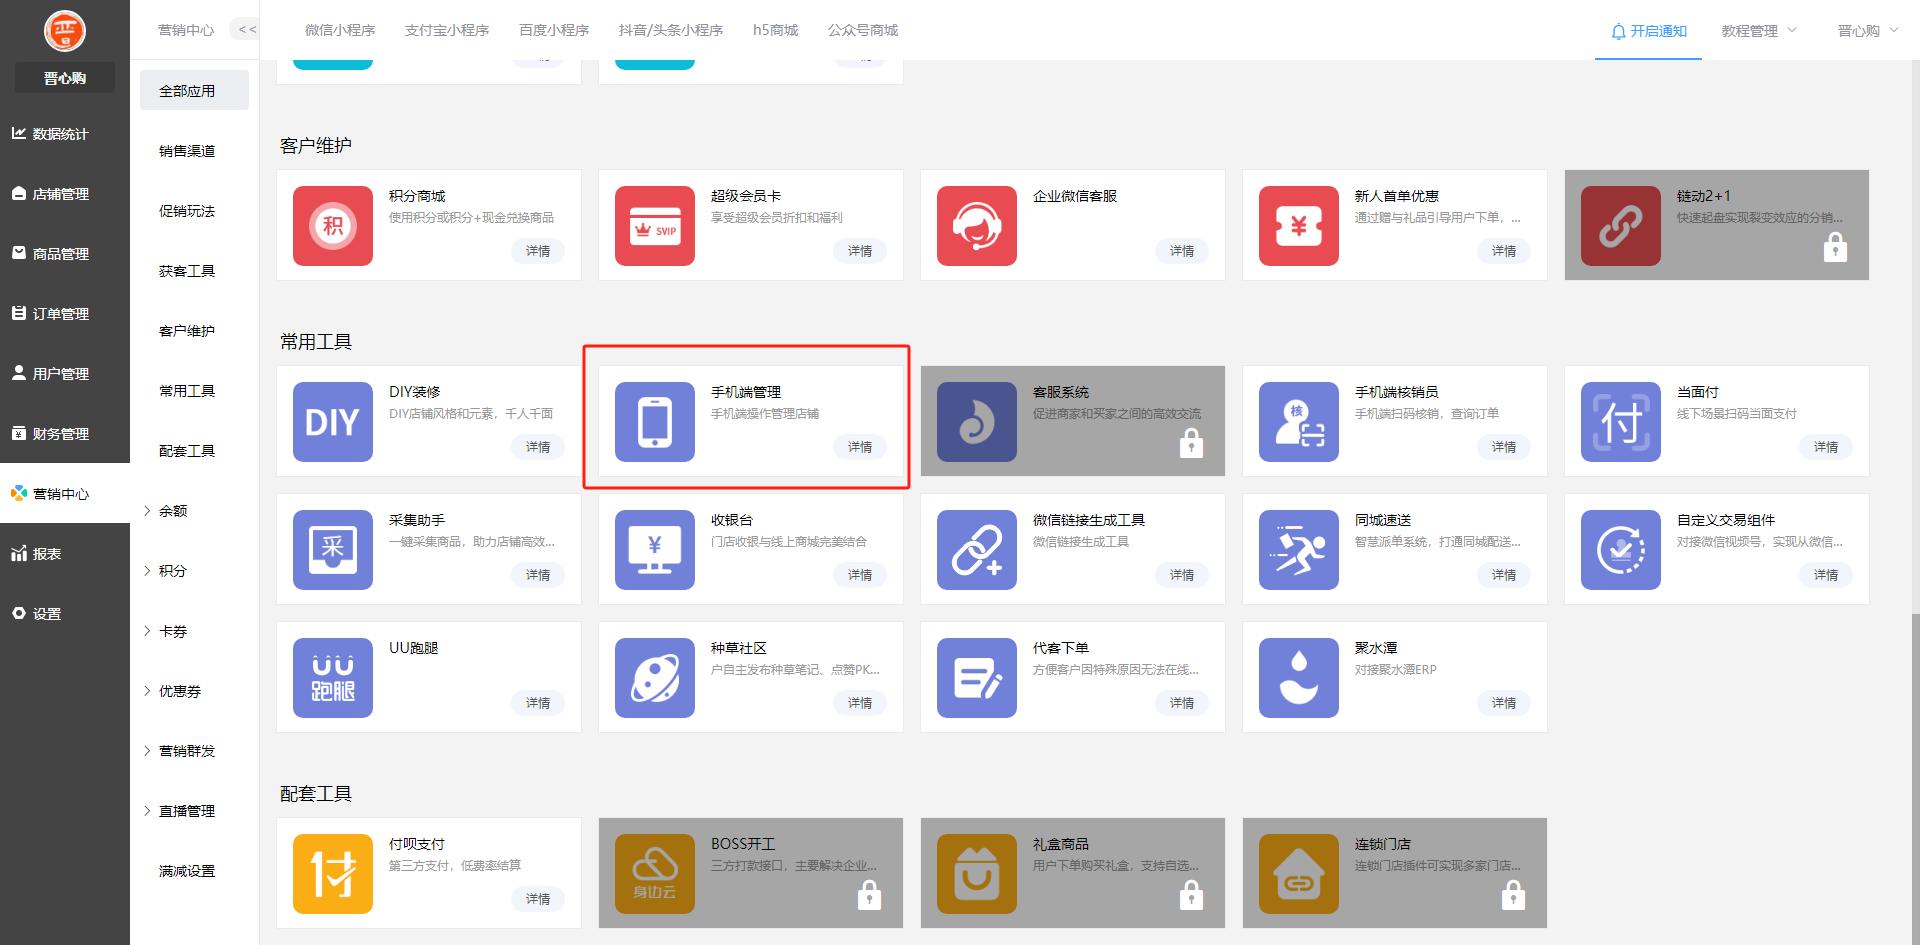Click the 聚水潭 water drop icon
This screenshot has width=1920, height=945.
(1298, 678)
